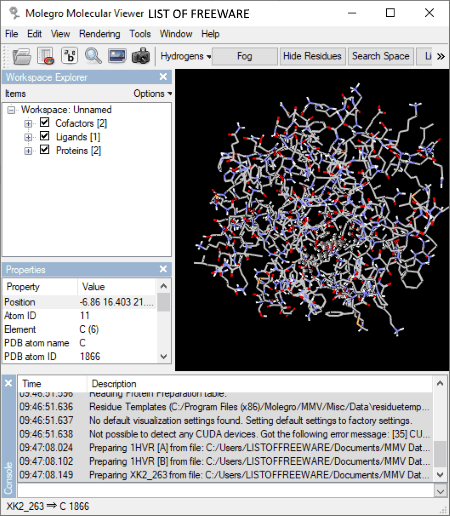450x516 pixels.
Task: Open the Help menu
Action: [x=210, y=34]
